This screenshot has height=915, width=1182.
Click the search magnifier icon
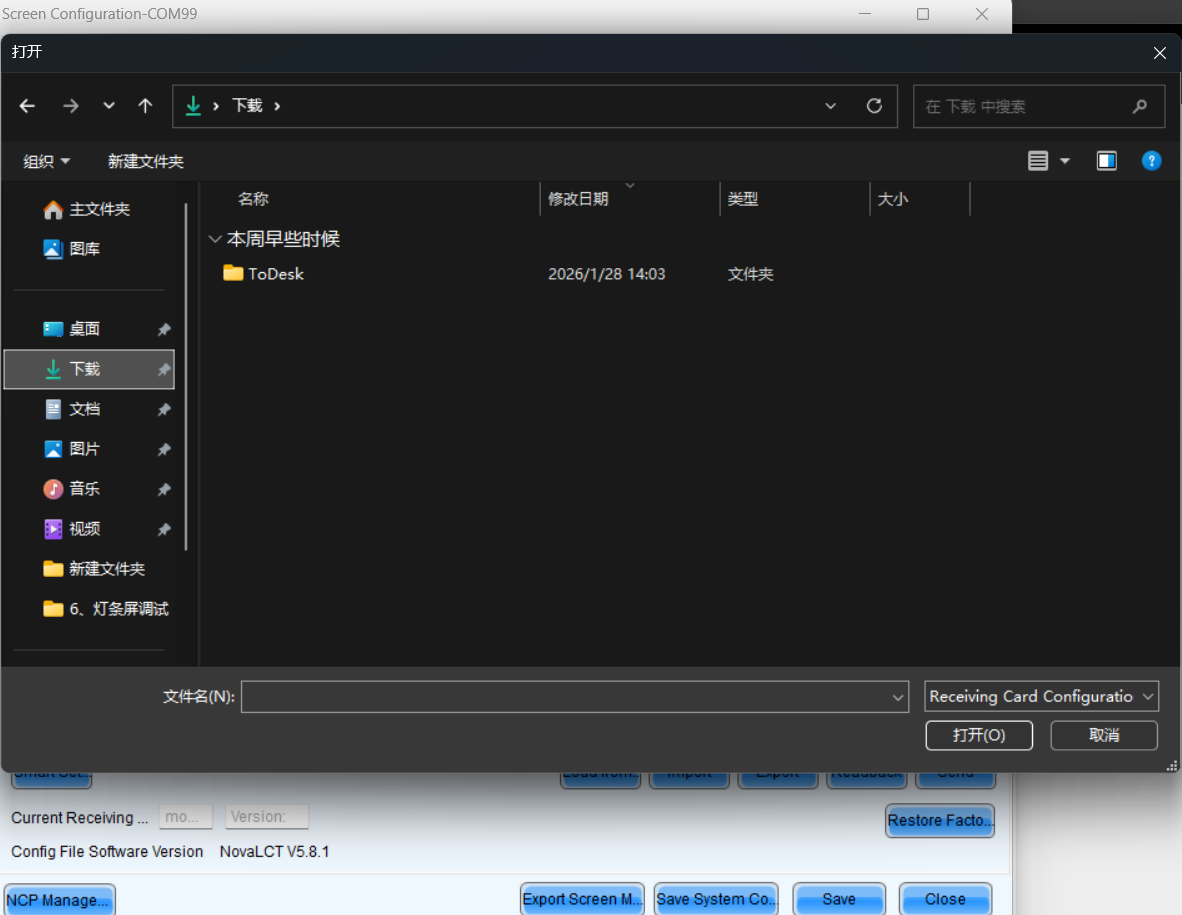pos(1139,106)
